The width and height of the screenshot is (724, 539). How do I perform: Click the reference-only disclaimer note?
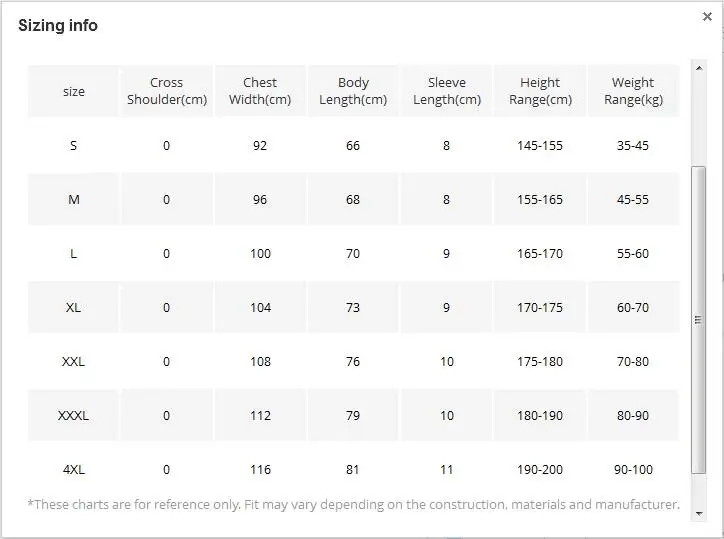[x=354, y=505]
